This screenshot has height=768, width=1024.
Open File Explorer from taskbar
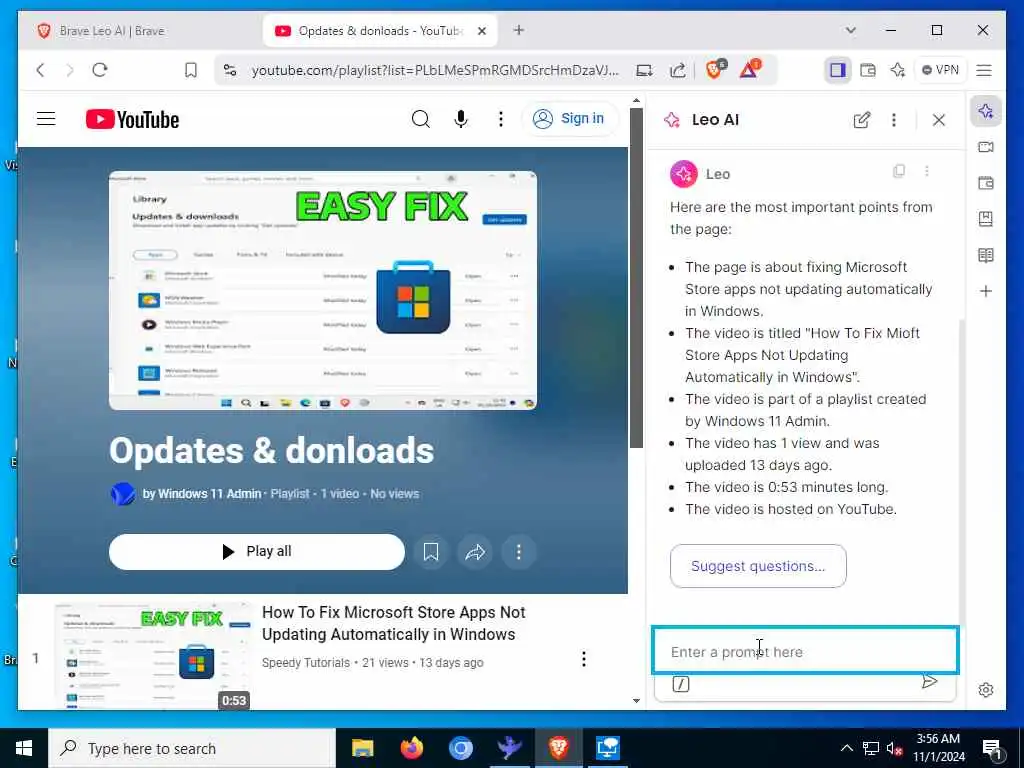pyautogui.click(x=362, y=748)
